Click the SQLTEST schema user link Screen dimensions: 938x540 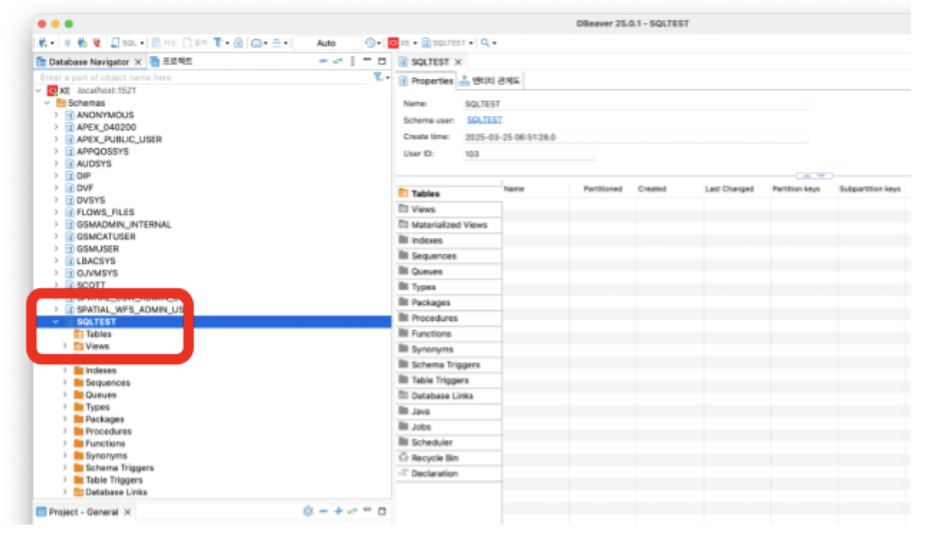(484, 120)
